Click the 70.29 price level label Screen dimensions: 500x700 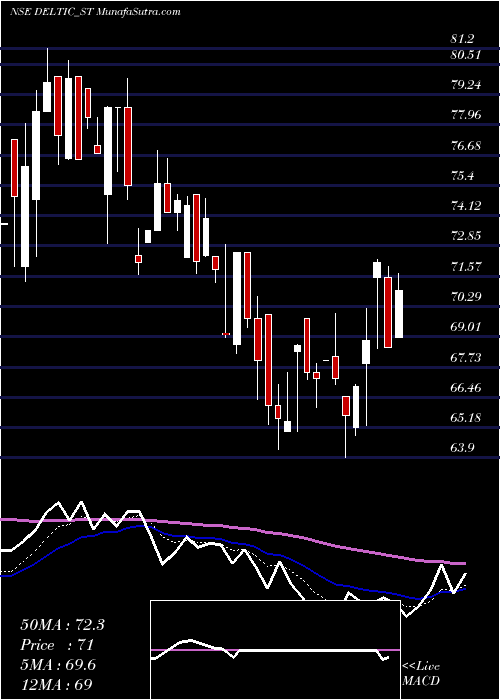(x=466, y=296)
